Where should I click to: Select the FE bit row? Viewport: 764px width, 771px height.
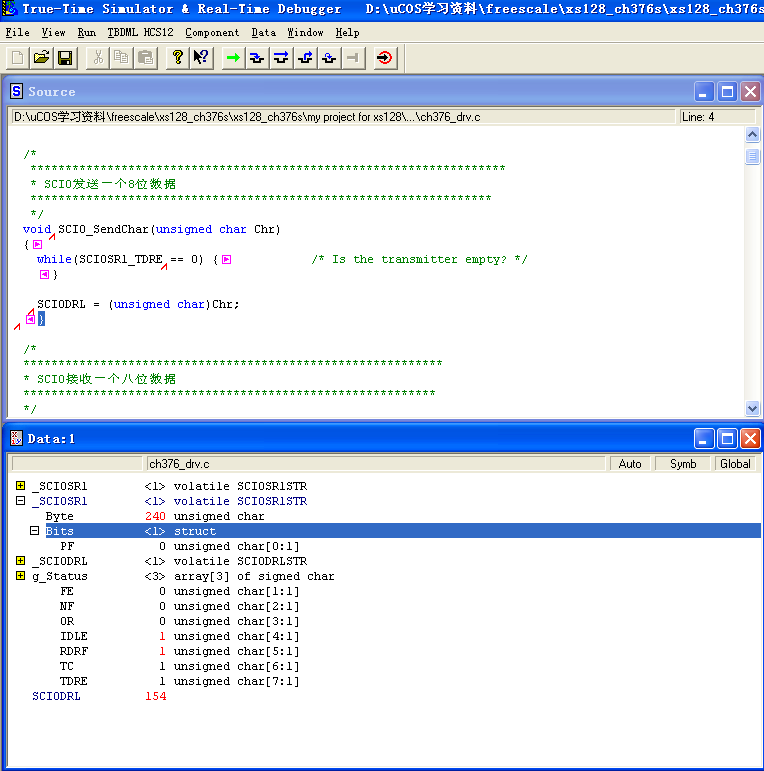point(386,591)
